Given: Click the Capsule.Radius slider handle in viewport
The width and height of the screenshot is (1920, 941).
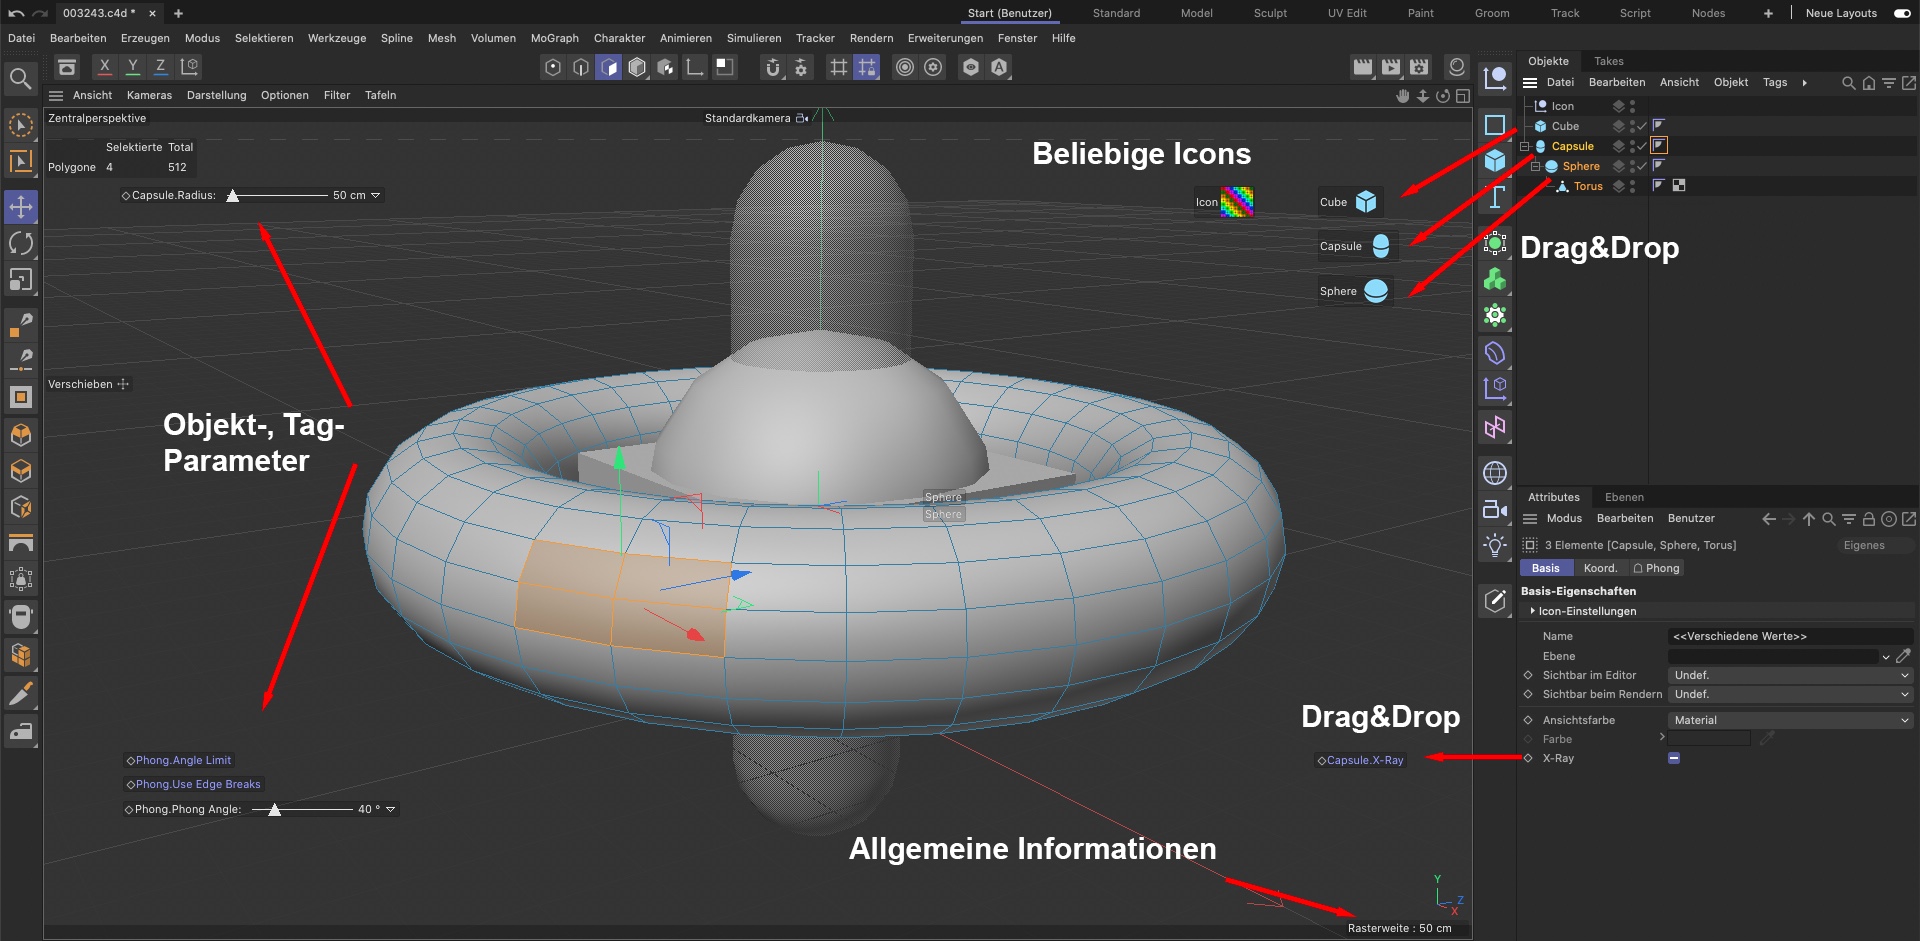Looking at the screenshot, I should coord(233,196).
